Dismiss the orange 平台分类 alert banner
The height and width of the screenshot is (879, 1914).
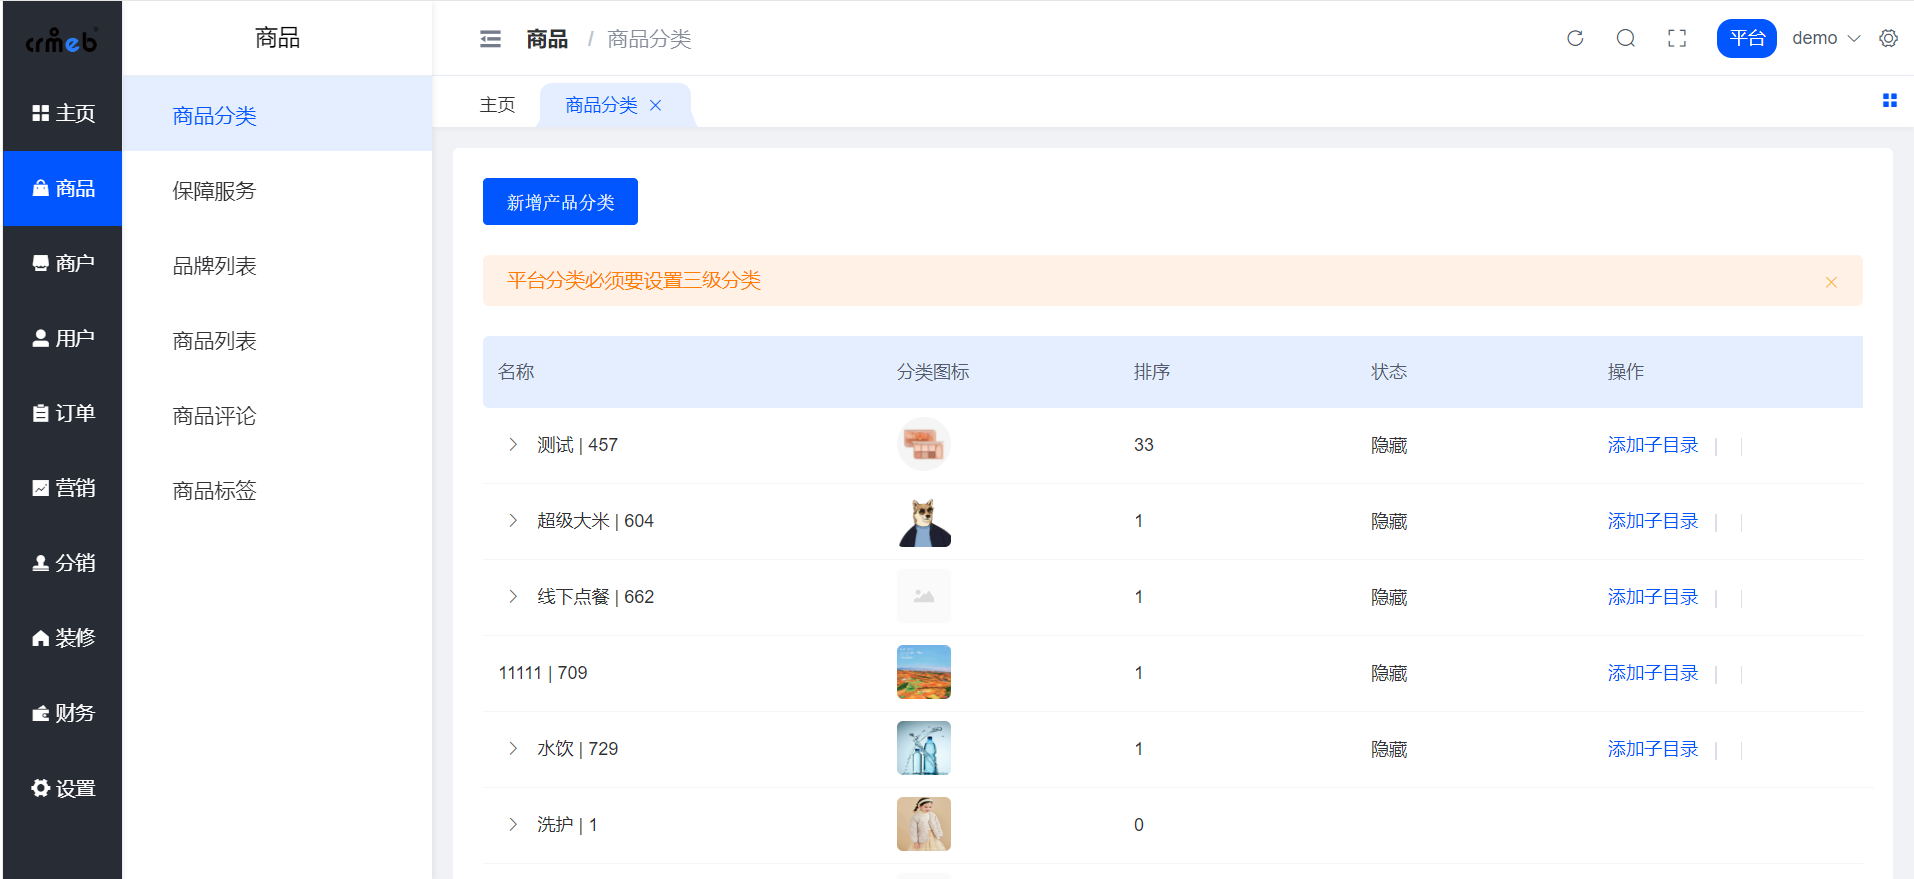pyautogui.click(x=1831, y=282)
